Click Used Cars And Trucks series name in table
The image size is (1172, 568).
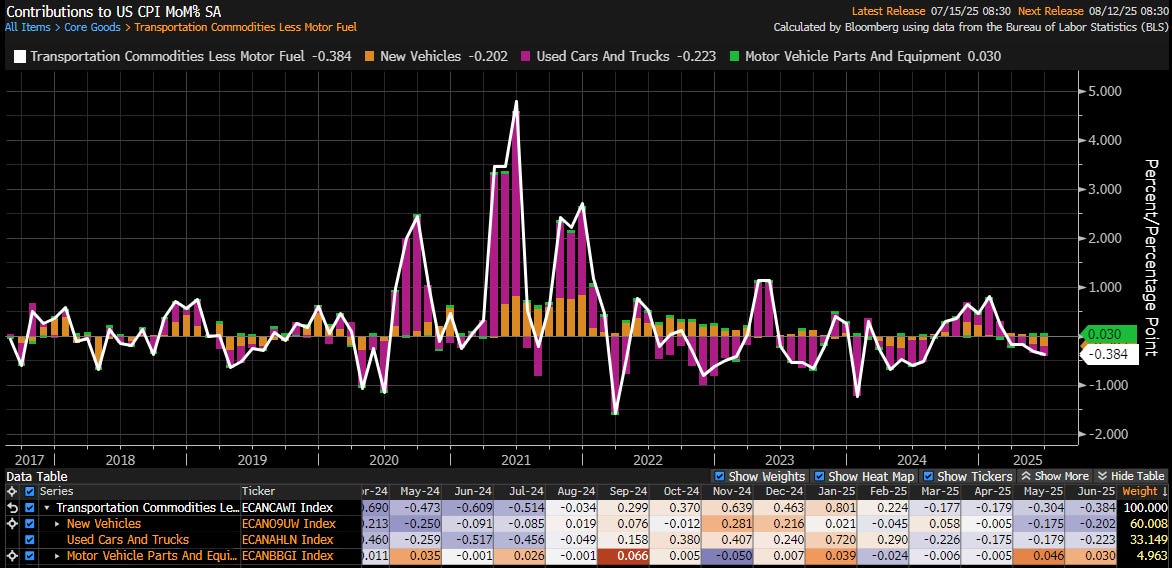point(128,540)
